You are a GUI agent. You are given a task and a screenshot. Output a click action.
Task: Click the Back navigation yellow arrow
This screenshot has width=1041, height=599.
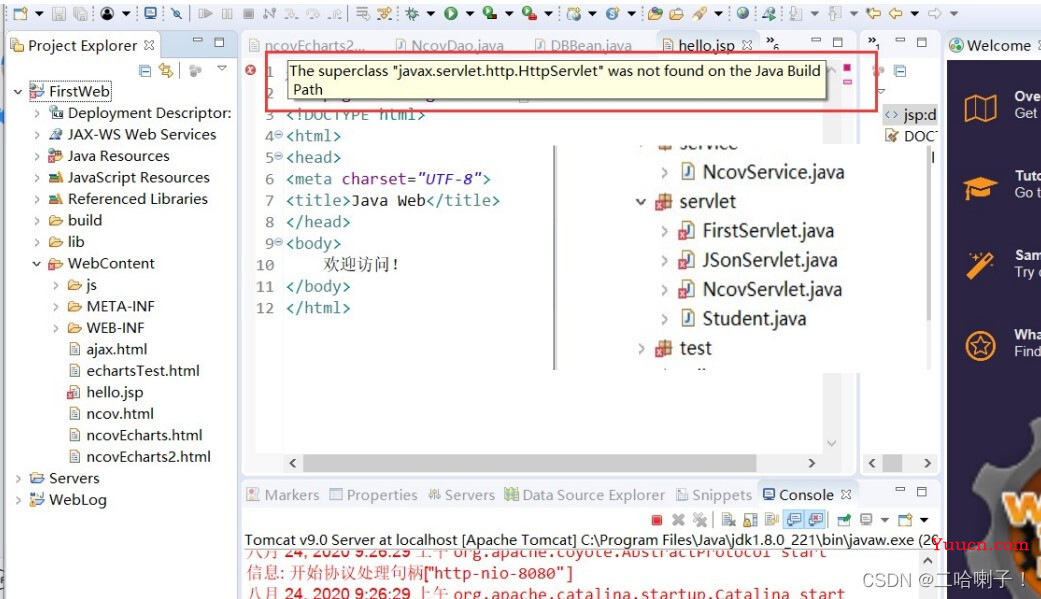click(896, 13)
